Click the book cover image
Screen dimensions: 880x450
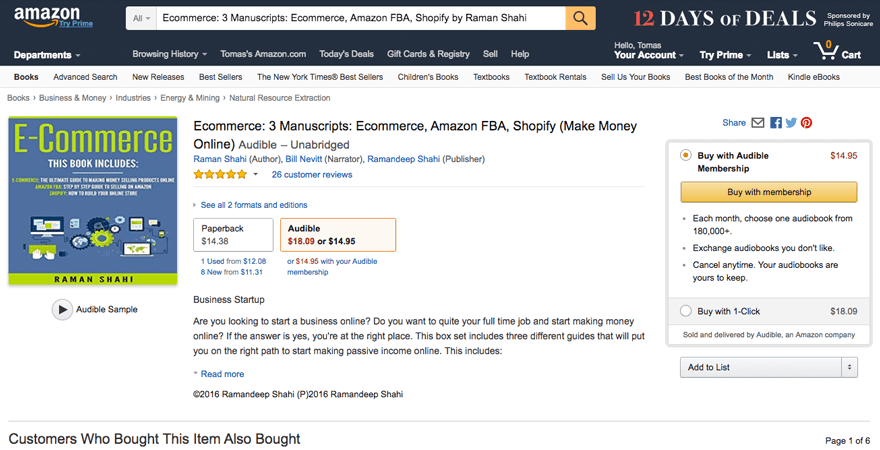coord(92,201)
